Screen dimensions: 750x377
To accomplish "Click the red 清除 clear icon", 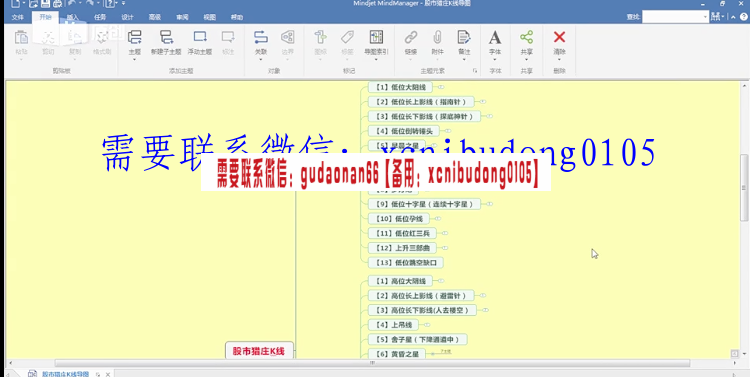I will pyautogui.click(x=559, y=37).
